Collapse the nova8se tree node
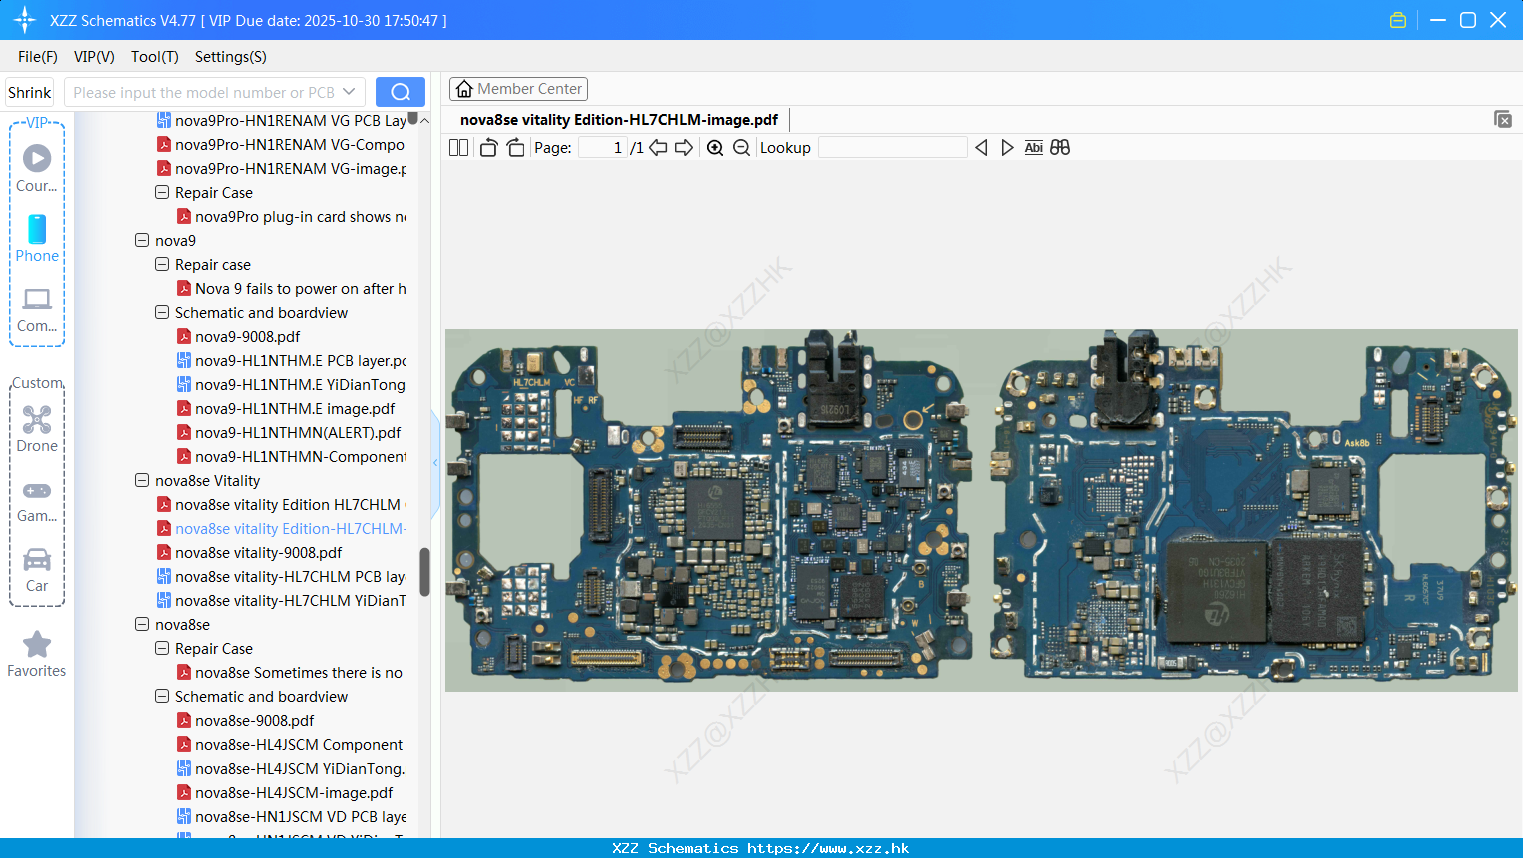1523x858 pixels. tap(142, 625)
